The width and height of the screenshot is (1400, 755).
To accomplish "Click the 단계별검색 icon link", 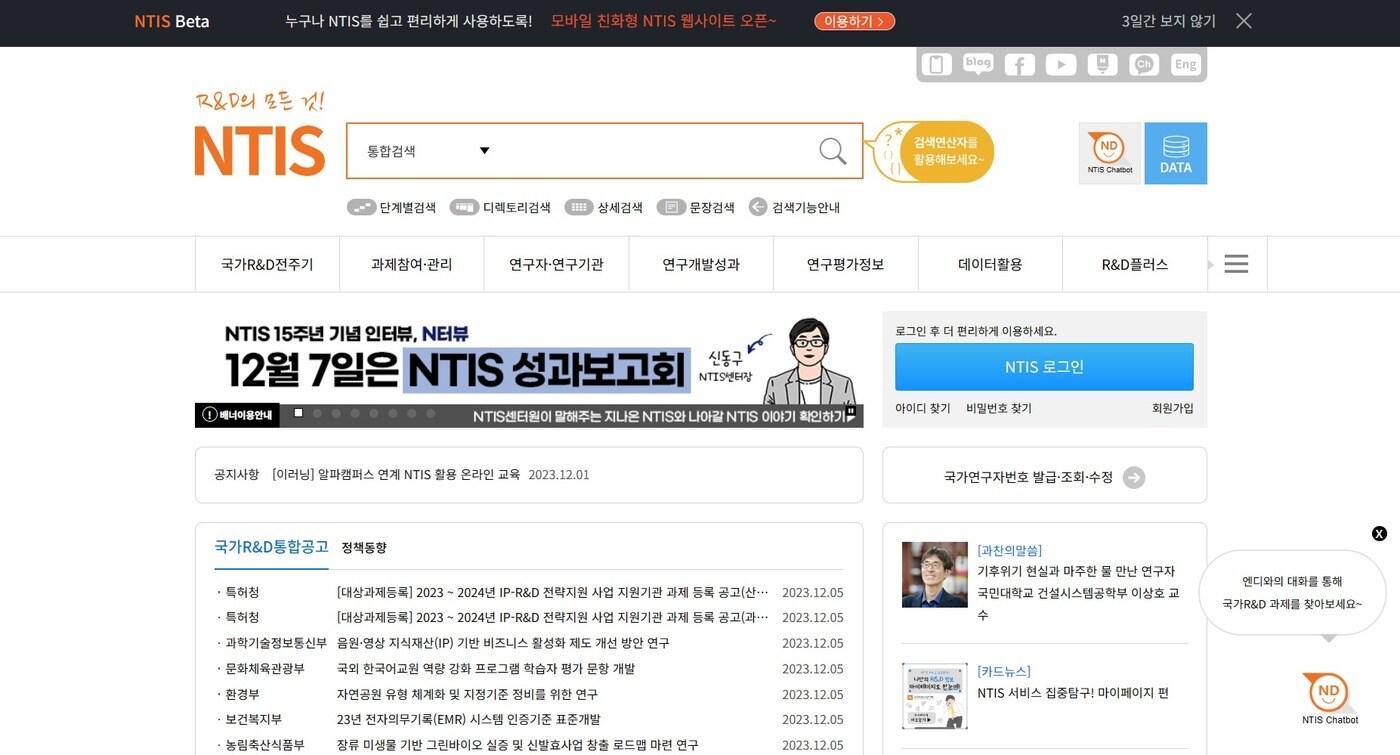I will 392,207.
